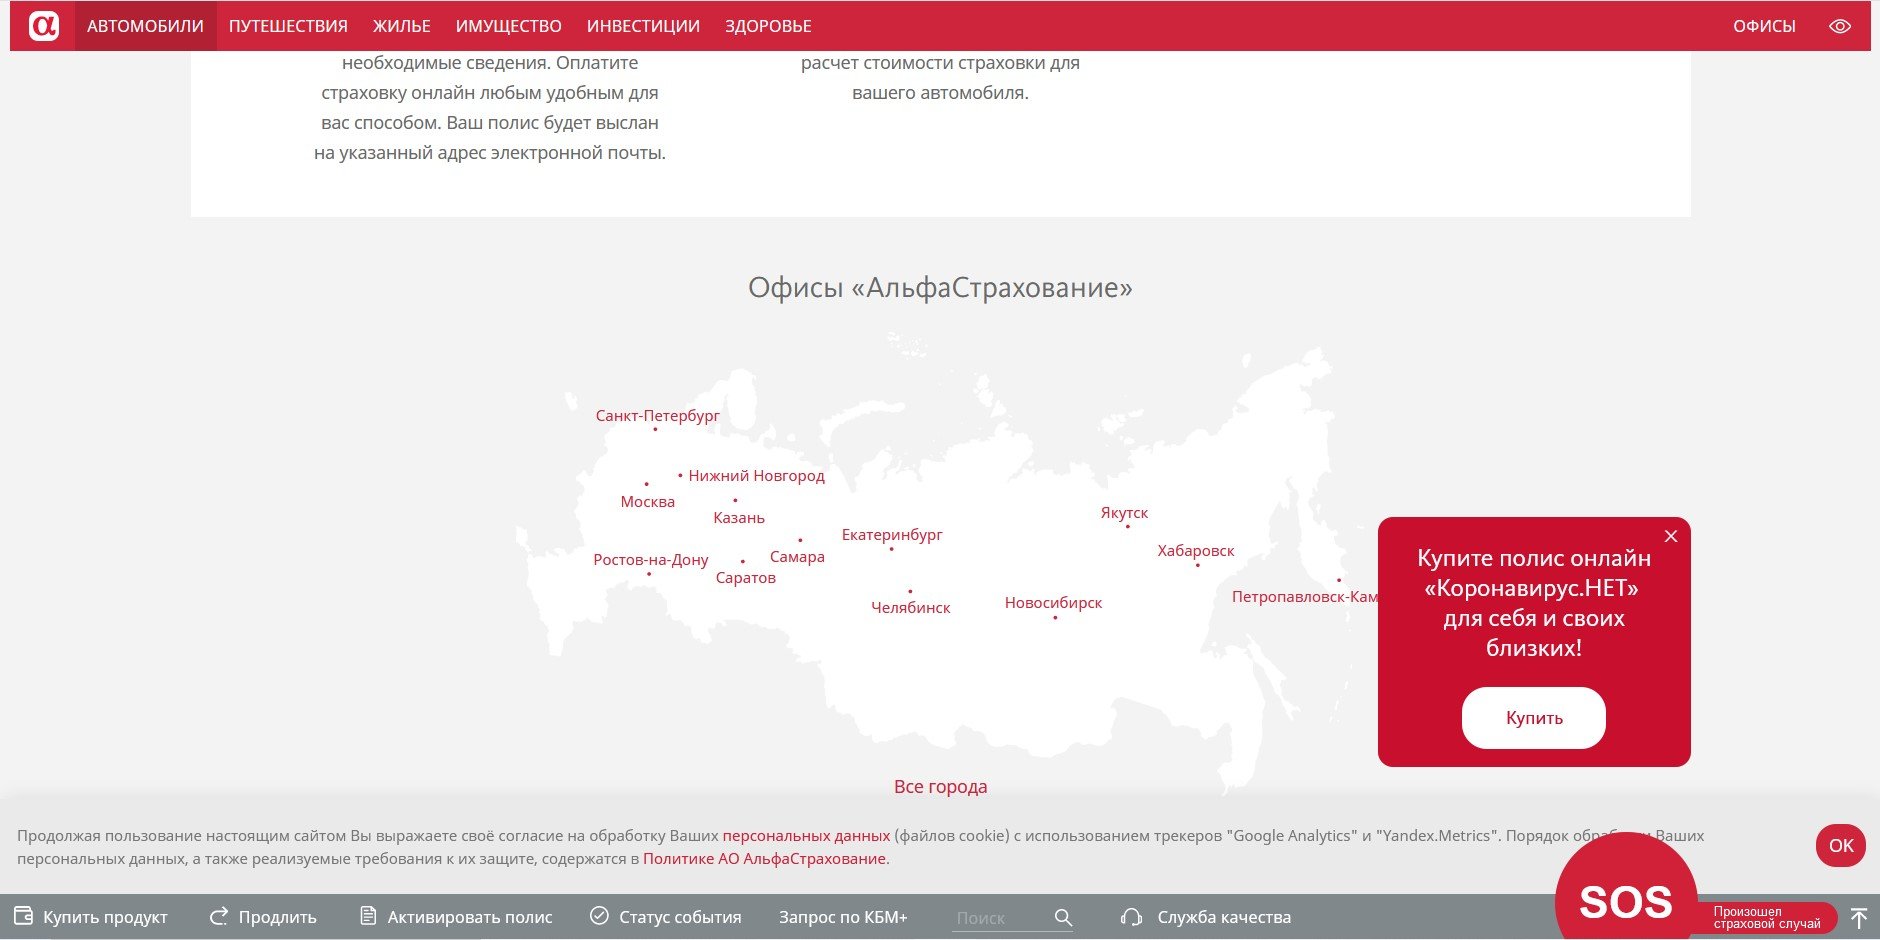Select Новосибирск on the map
This screenshot has width=1880, height=940.
point(1053,603)
